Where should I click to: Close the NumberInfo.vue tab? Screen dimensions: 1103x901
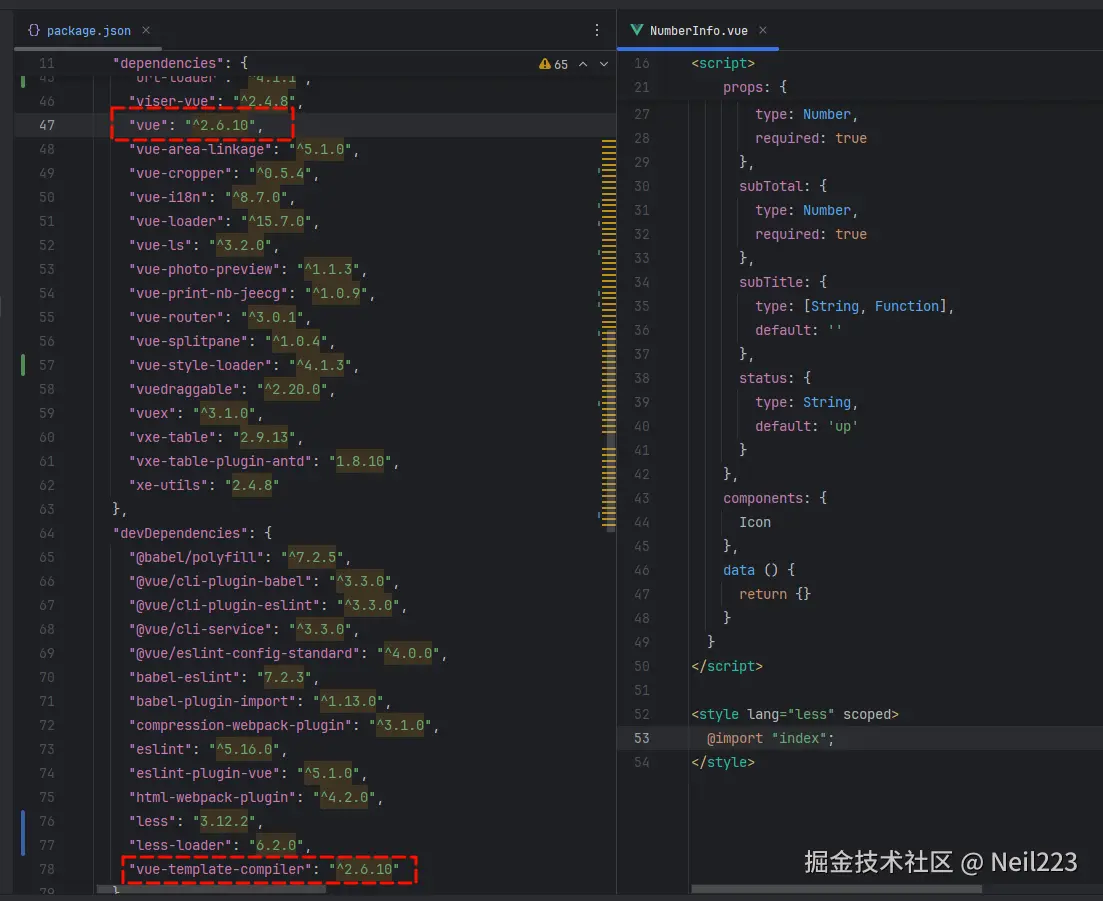[763, 30]
